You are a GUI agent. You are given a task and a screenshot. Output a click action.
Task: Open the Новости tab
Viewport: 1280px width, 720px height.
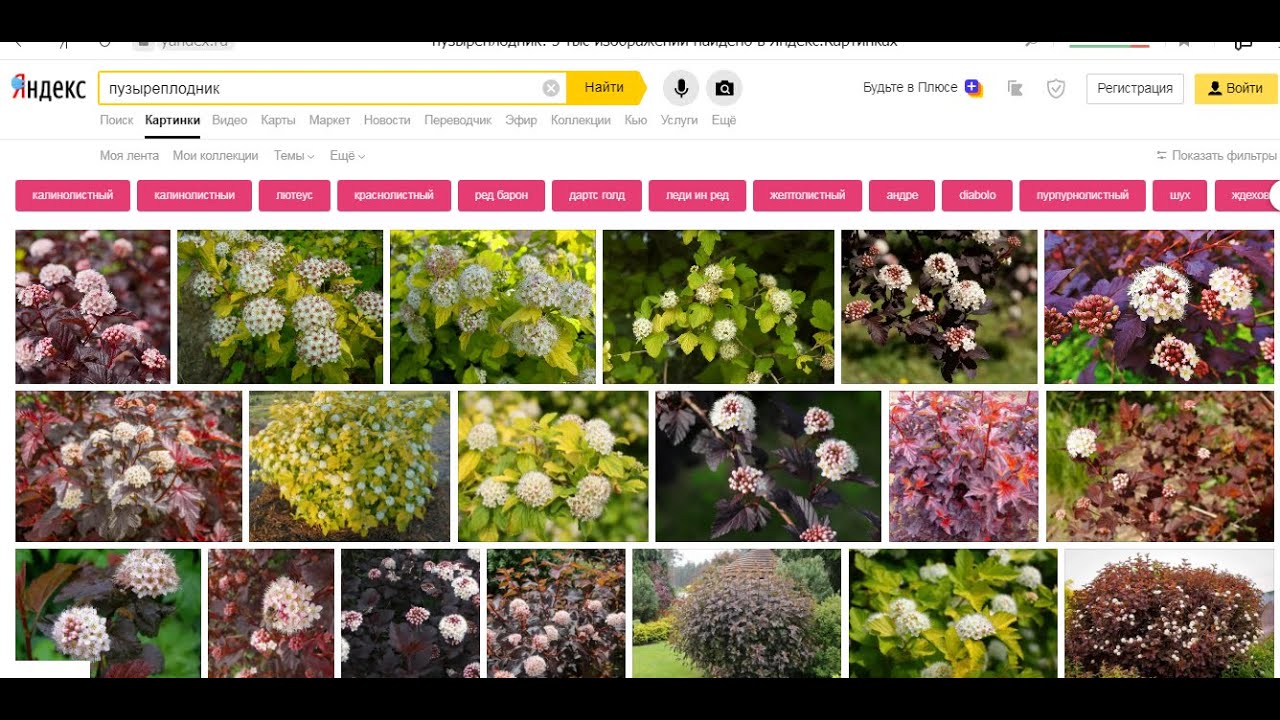(387, 120)
